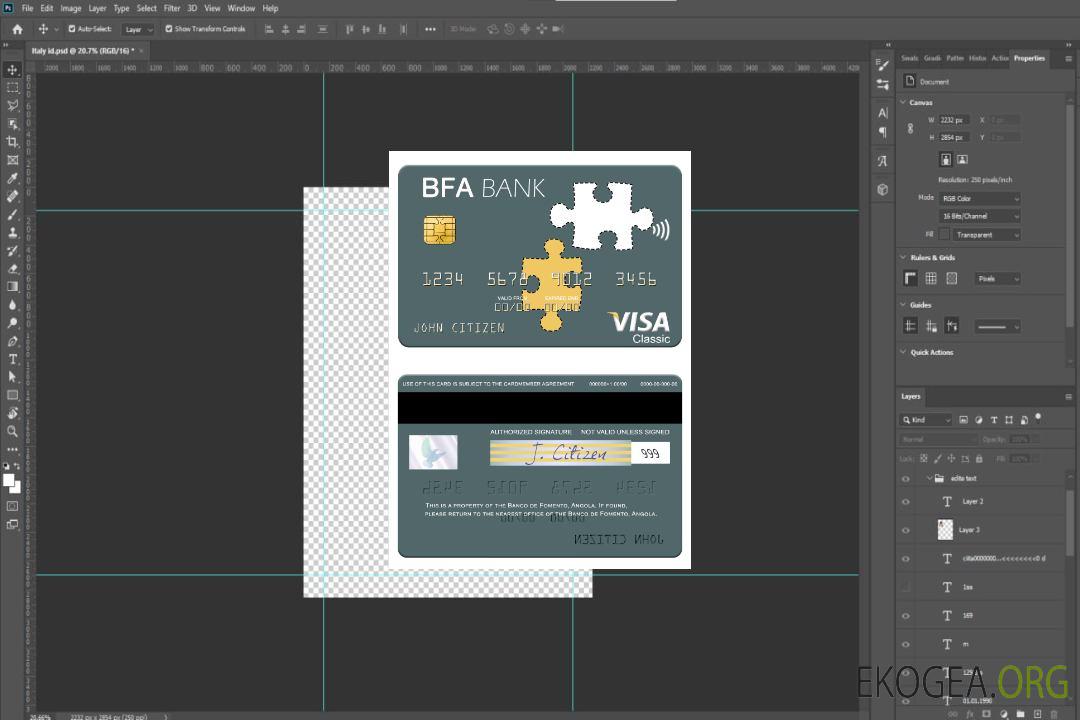Hide Layer 3 with eye icon
The image size is (1080, 720).
point(906,531)
